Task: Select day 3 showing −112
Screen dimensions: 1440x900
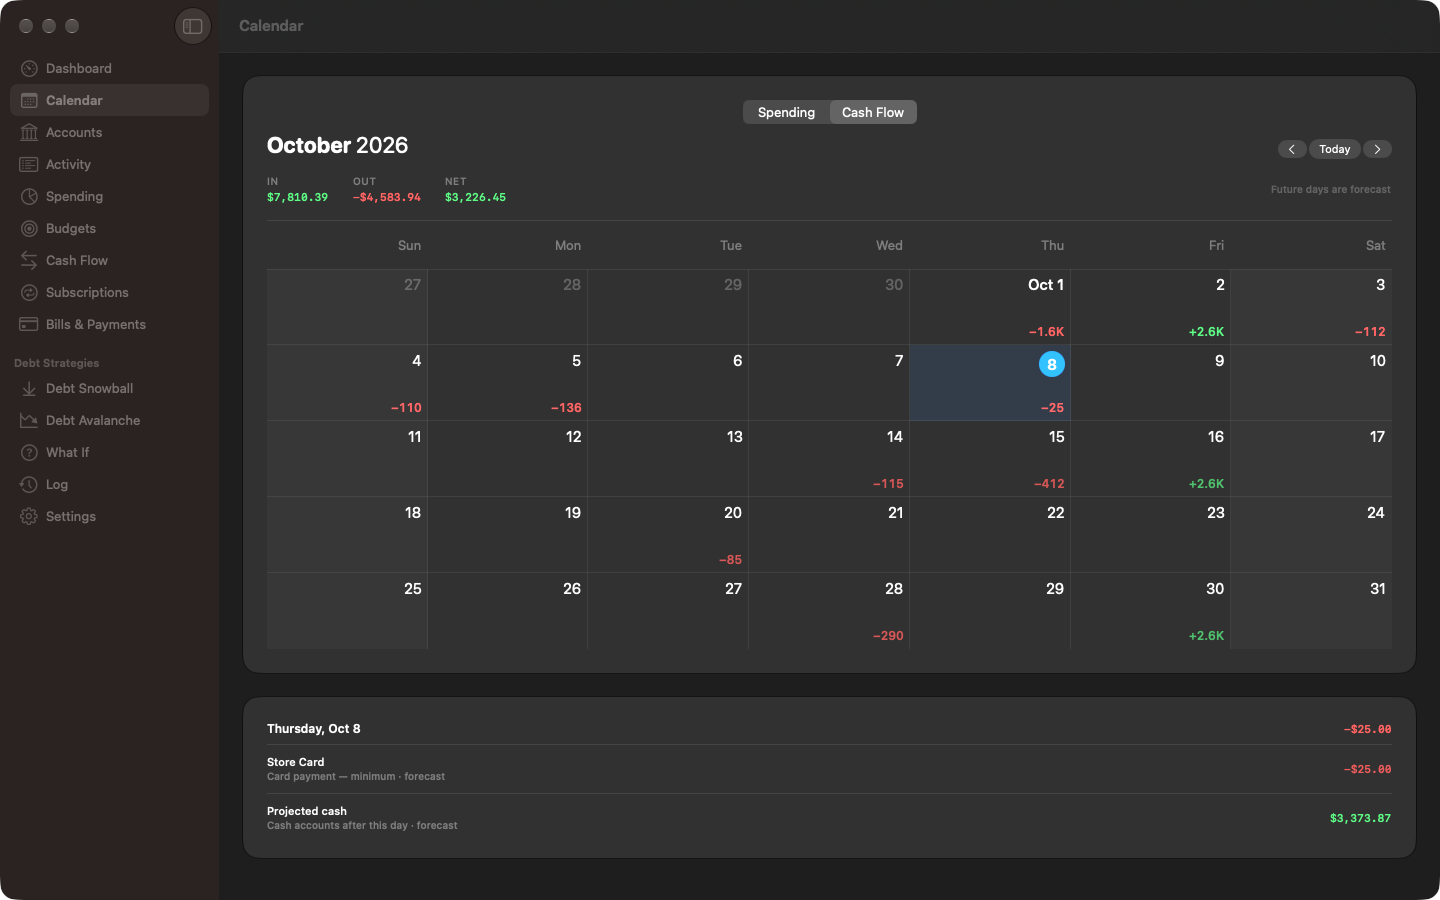Action: (x=1311, y=307)
